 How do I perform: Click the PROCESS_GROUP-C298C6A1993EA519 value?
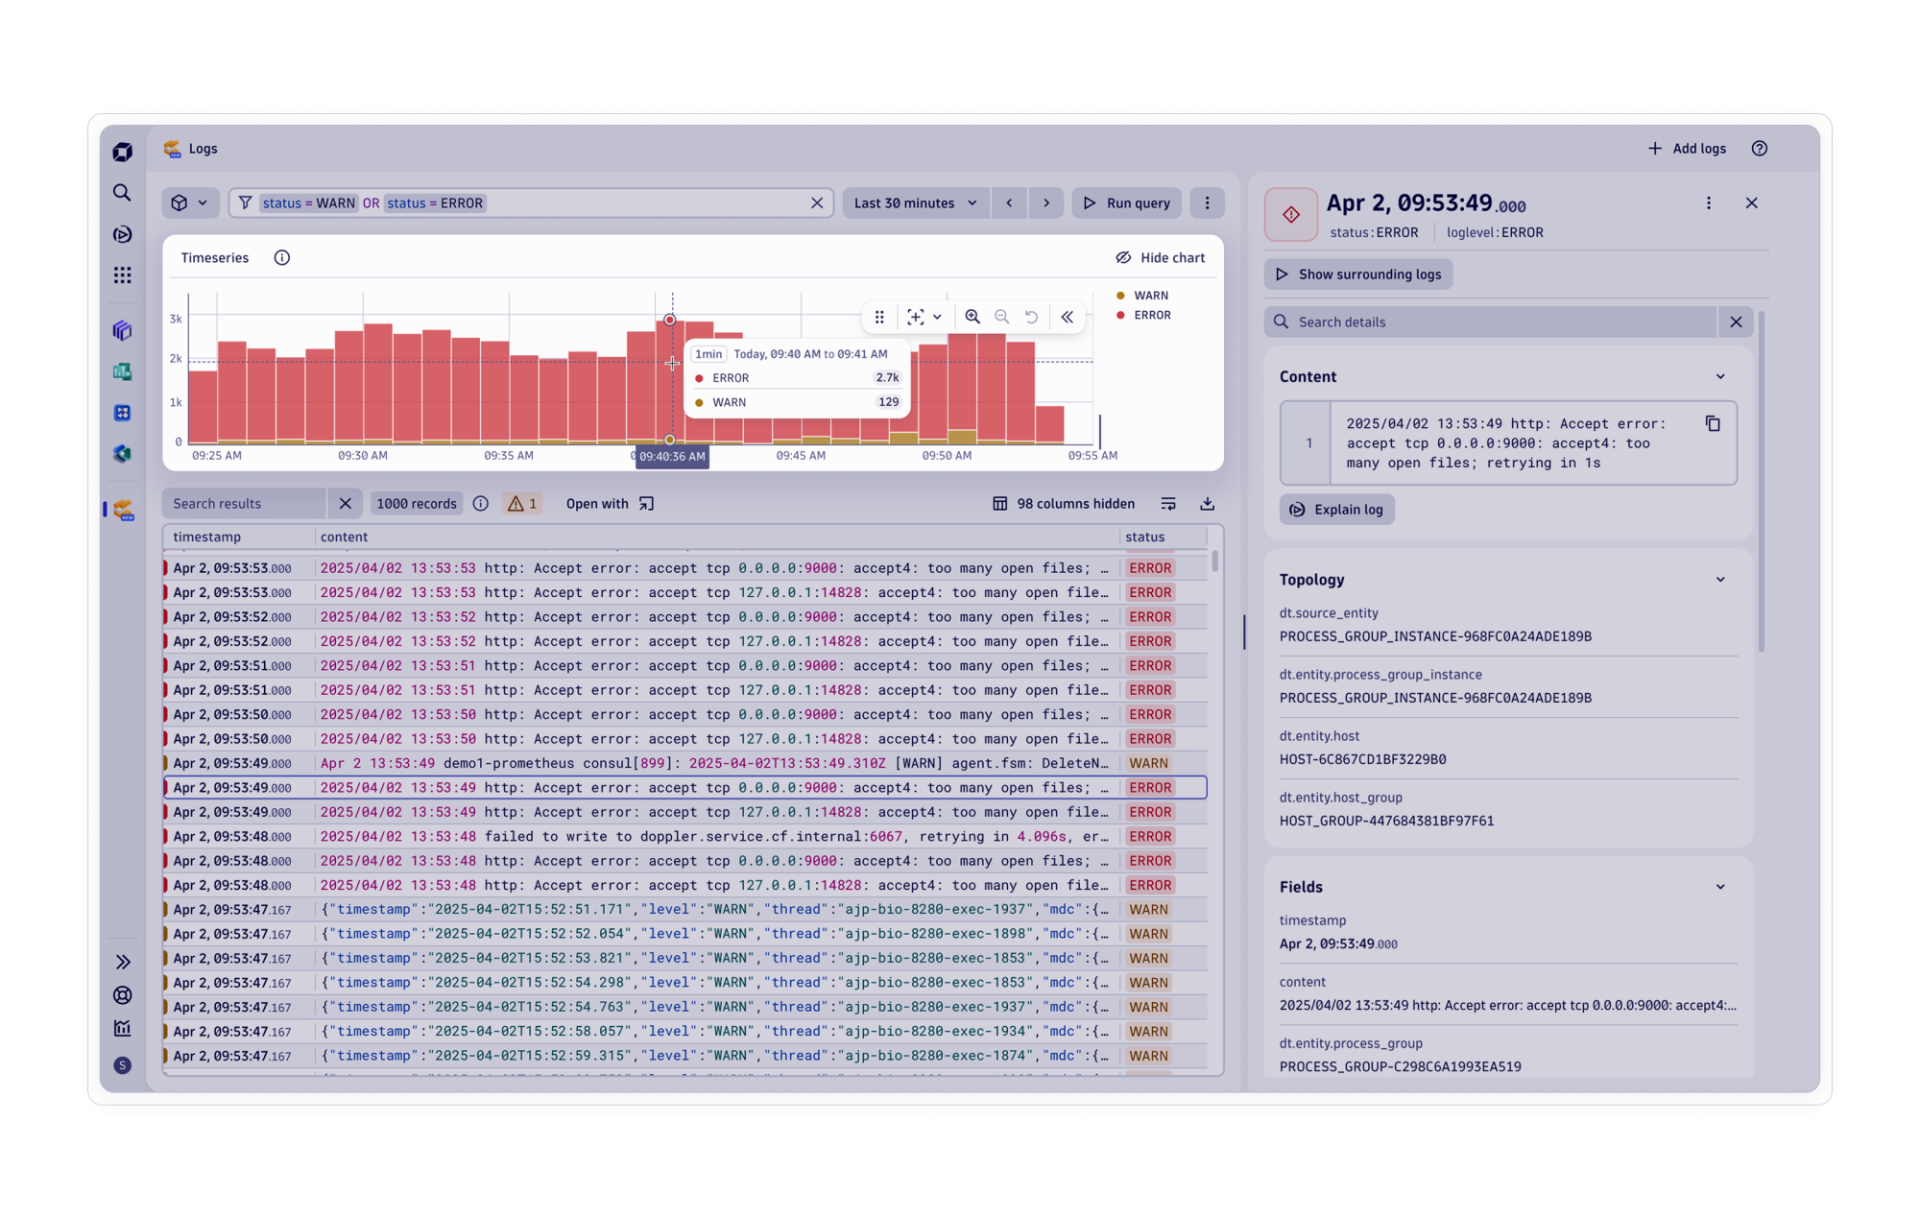pyautogui.click(x=1400, y=1067)
